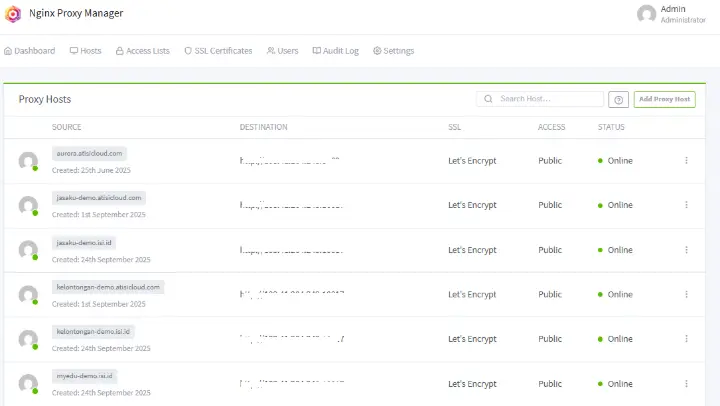Image resolution: width=720 pixels, height=406 pixels.
Task: Click avatar icon for jasaku-demo.atisicloud.com row
Action: (28, 205)
